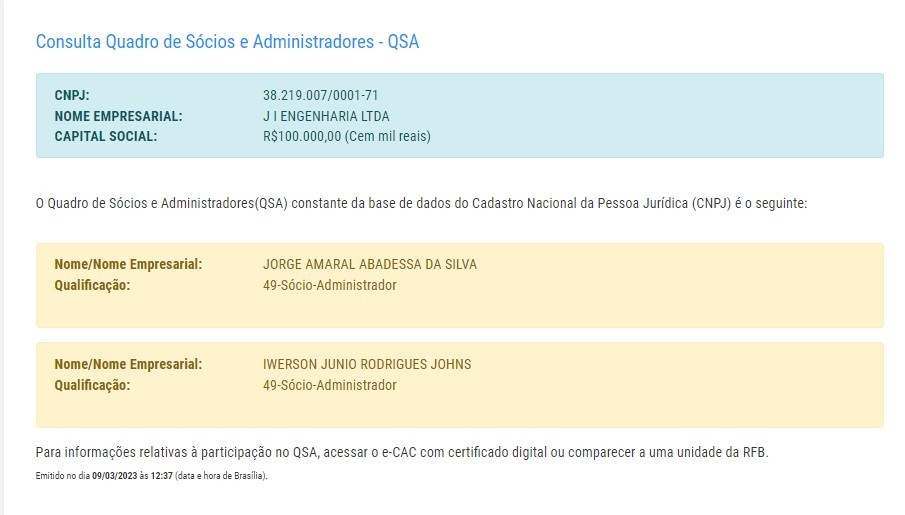The height and width of the screenshot is (515, 905).
Task: Click Nome/Nome Empresarial label in second partner card
Action: point(128,365)
